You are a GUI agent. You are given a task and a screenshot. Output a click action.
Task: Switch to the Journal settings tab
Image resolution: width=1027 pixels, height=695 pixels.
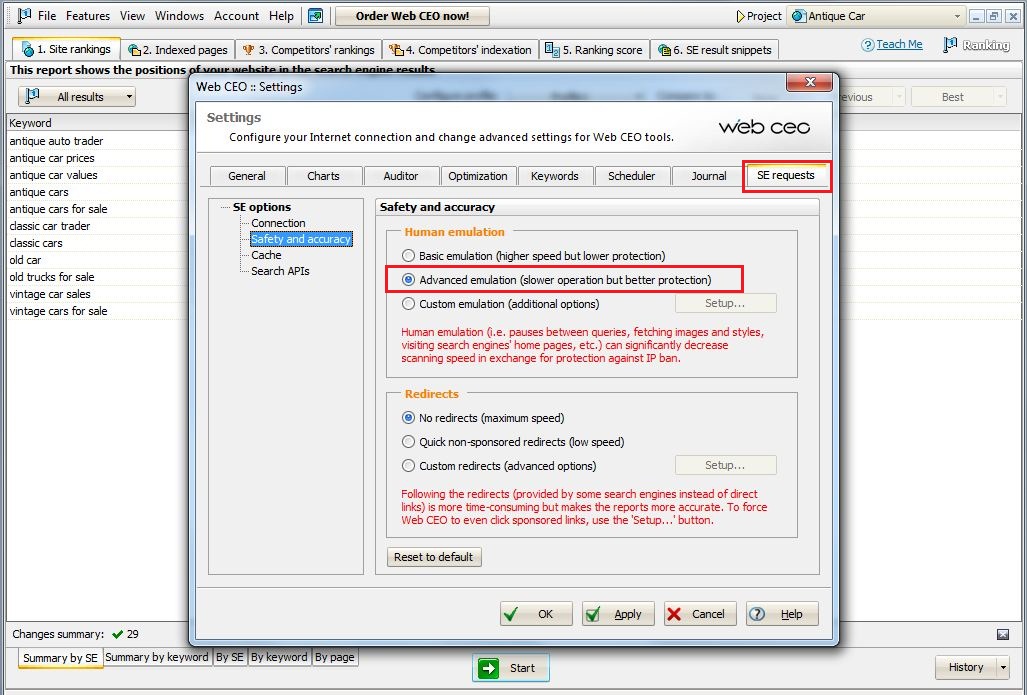click(x=709, y=176)
